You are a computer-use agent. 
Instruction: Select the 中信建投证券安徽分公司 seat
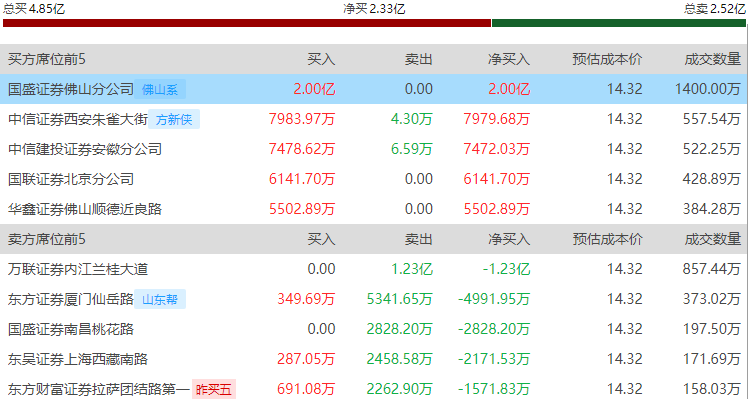point(85,149)
